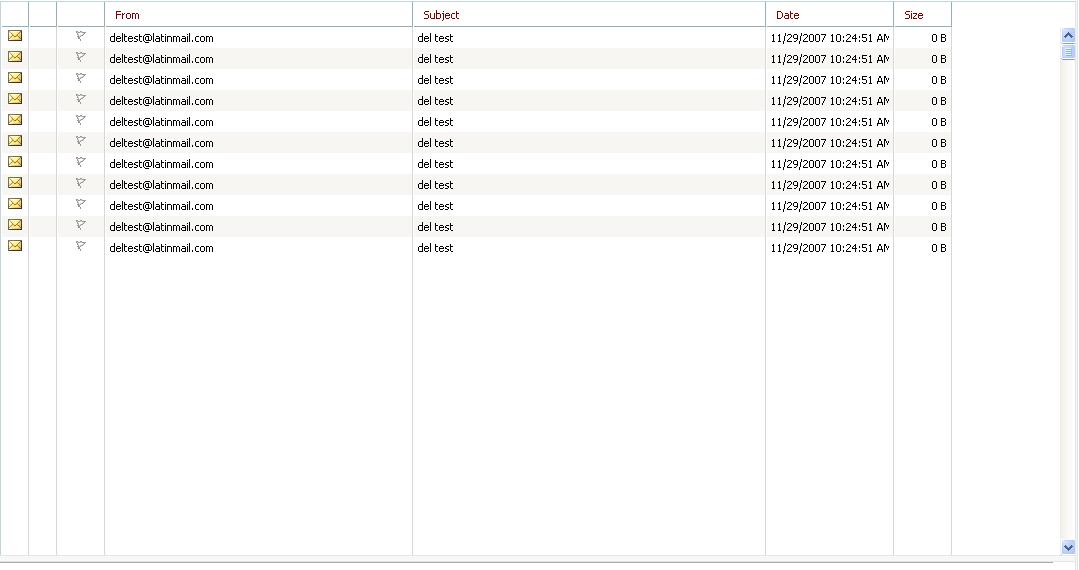Click the vertical scrollbar thumb
Viewport: 1079px width, 570px height.
pyautogui.click(x=1068, y=52)
